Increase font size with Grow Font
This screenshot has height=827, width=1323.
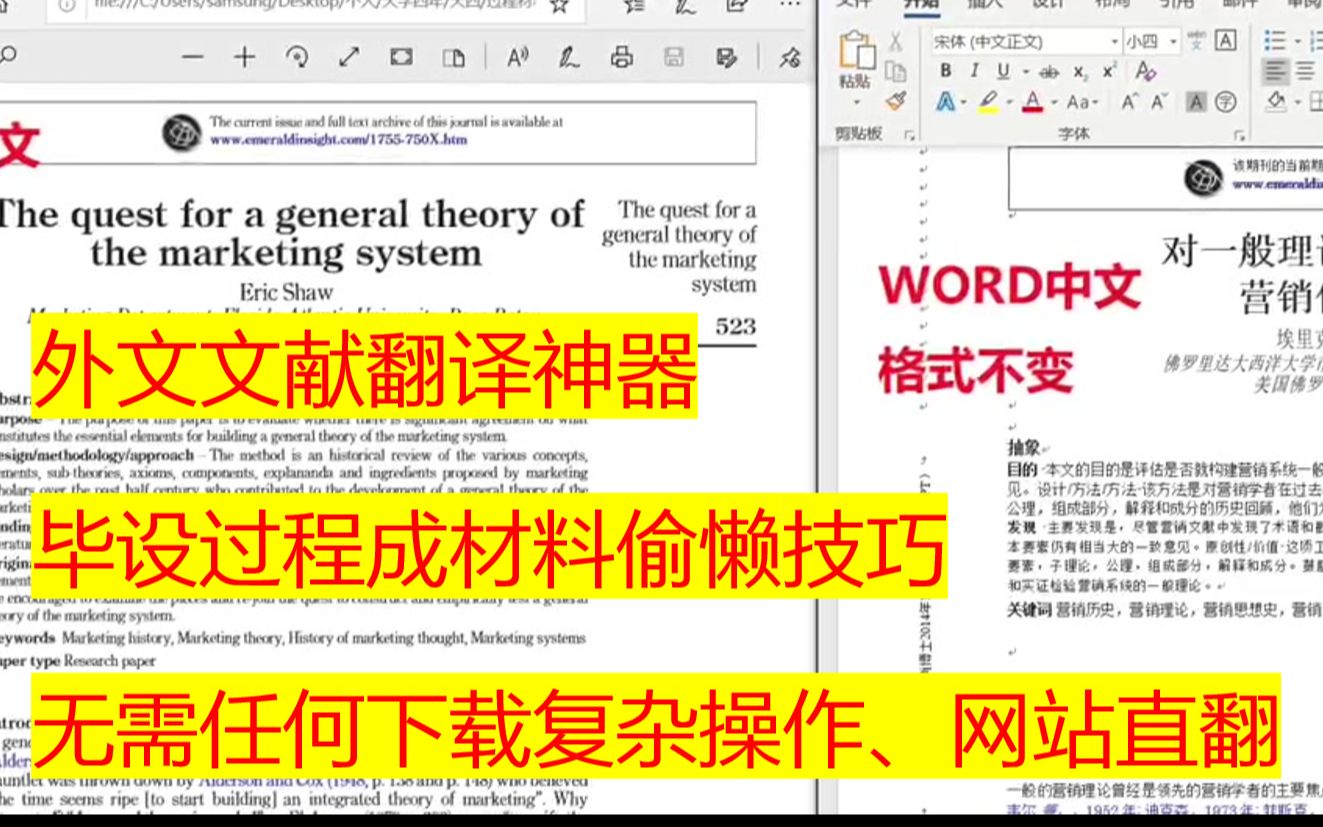[1129, 102]
